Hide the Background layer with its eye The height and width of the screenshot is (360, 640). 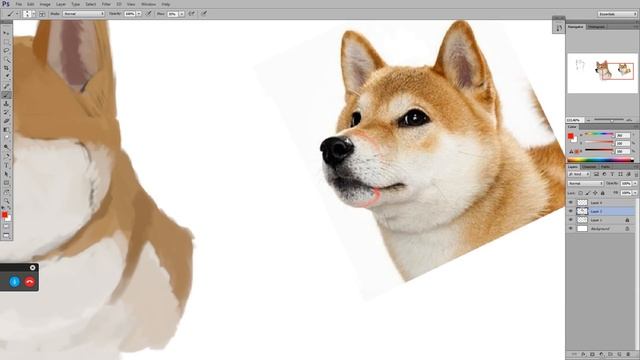571,229
